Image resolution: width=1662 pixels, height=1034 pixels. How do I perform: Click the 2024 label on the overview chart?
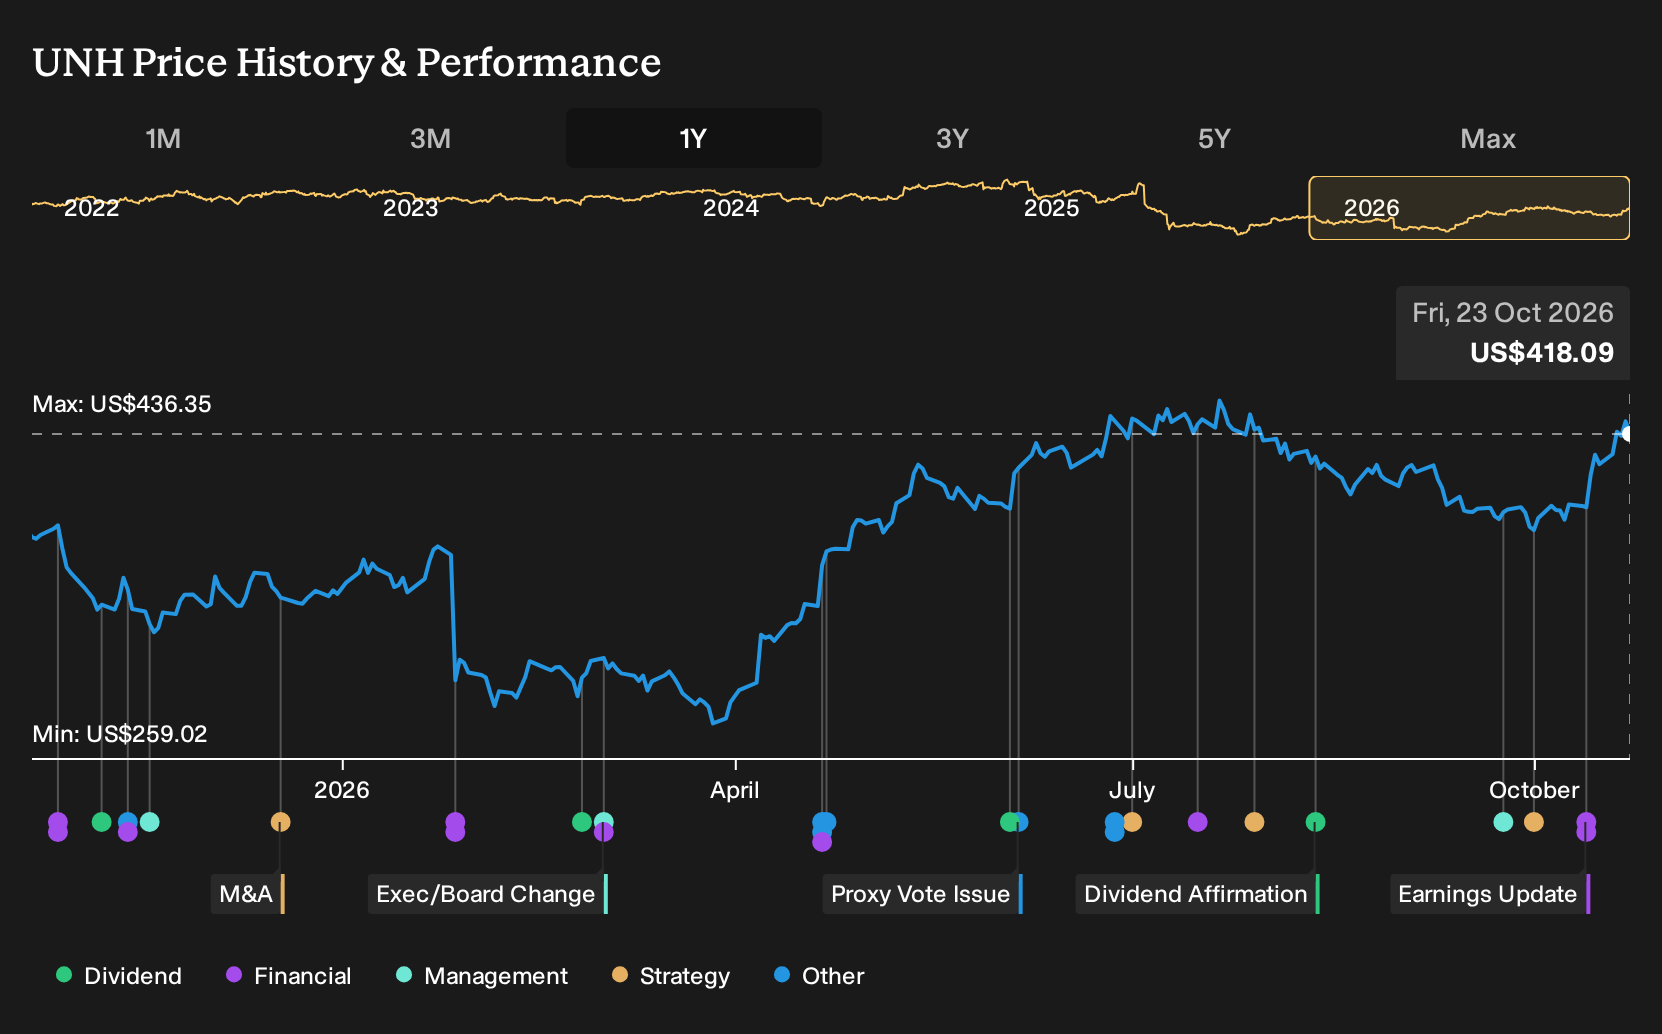click(731, 208)
